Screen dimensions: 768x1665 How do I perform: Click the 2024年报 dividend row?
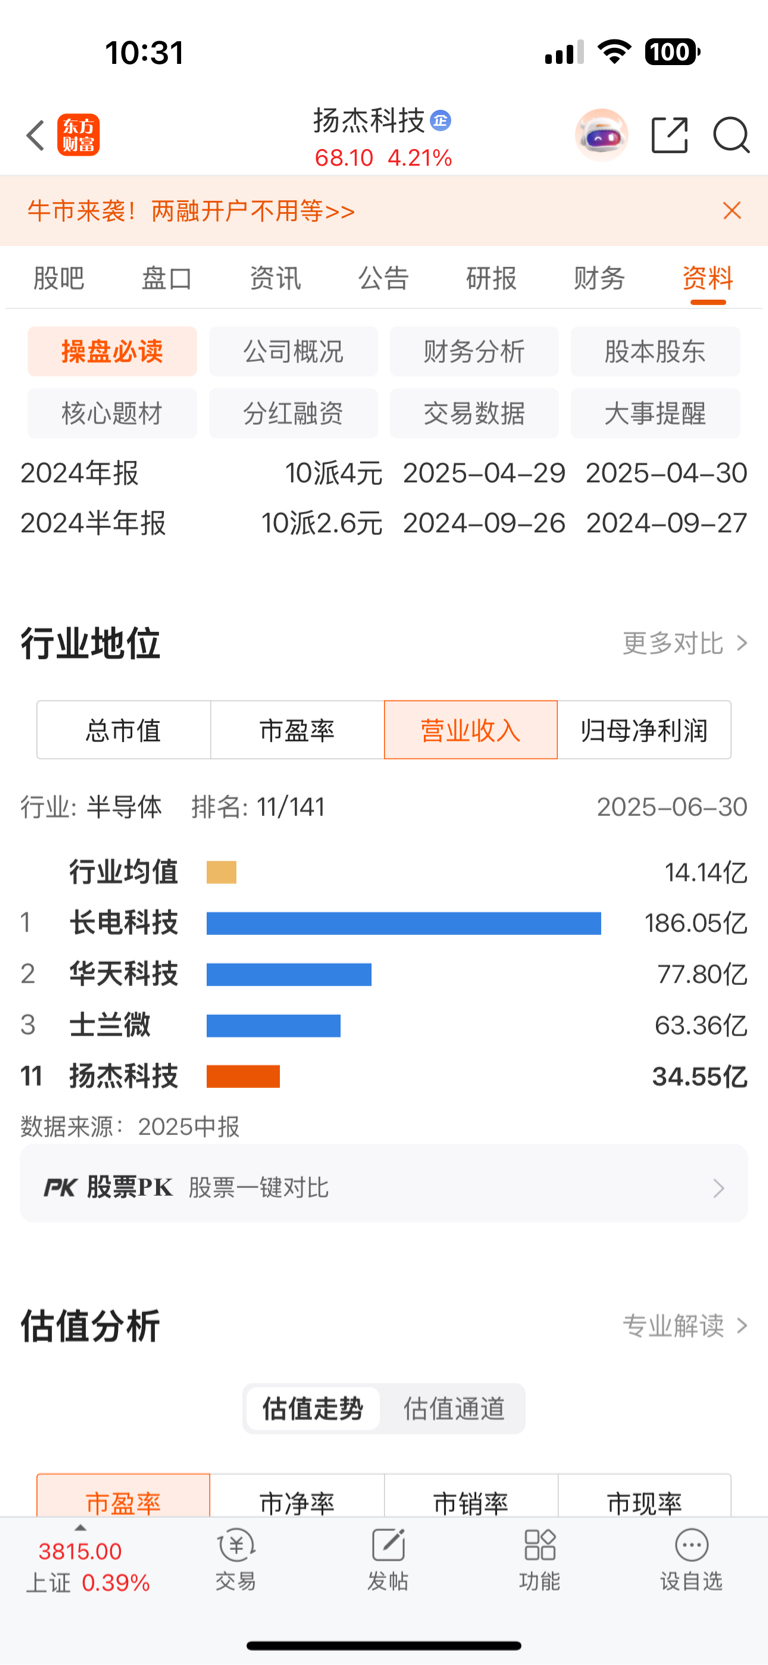point(384,473)
